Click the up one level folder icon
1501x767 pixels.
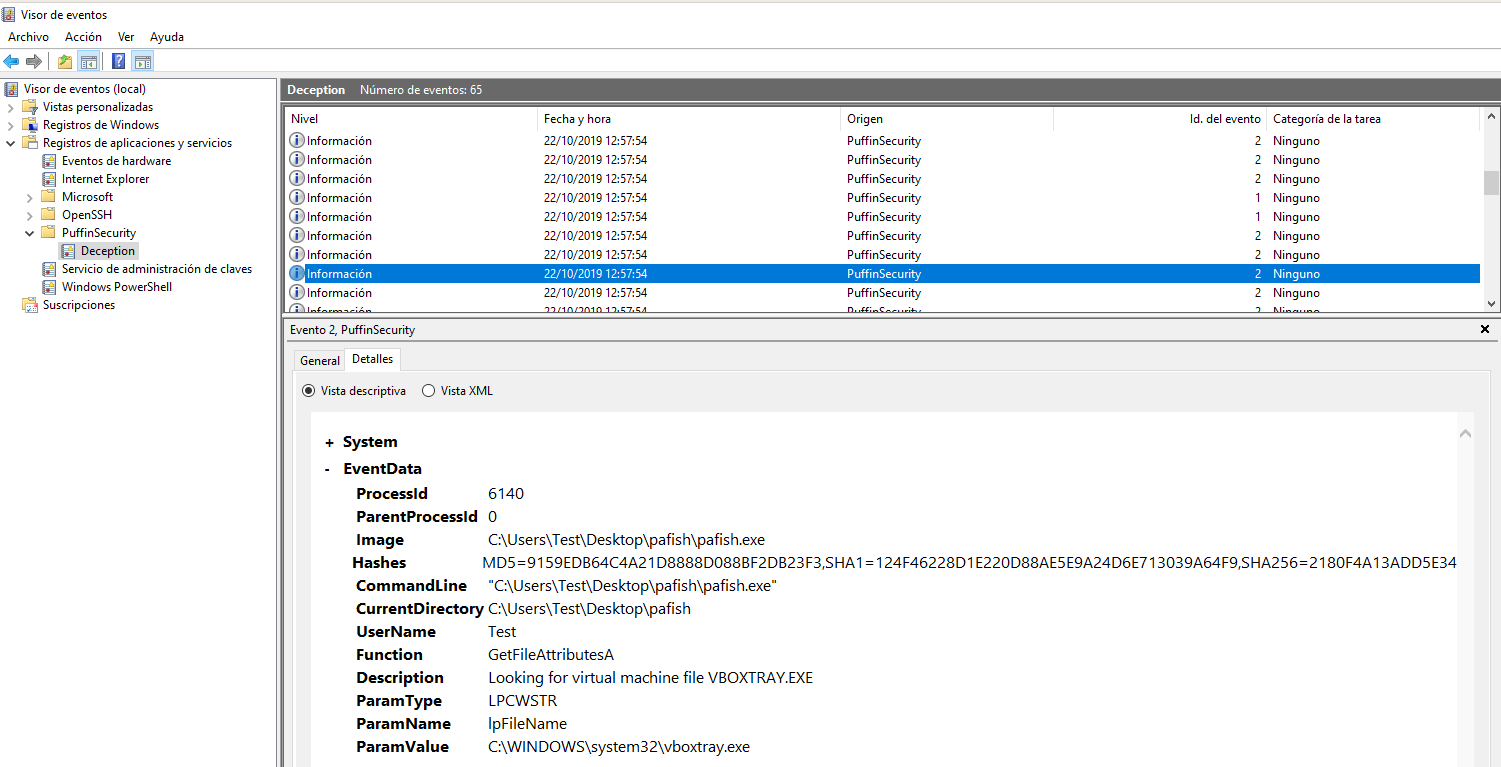click(65, 62)
